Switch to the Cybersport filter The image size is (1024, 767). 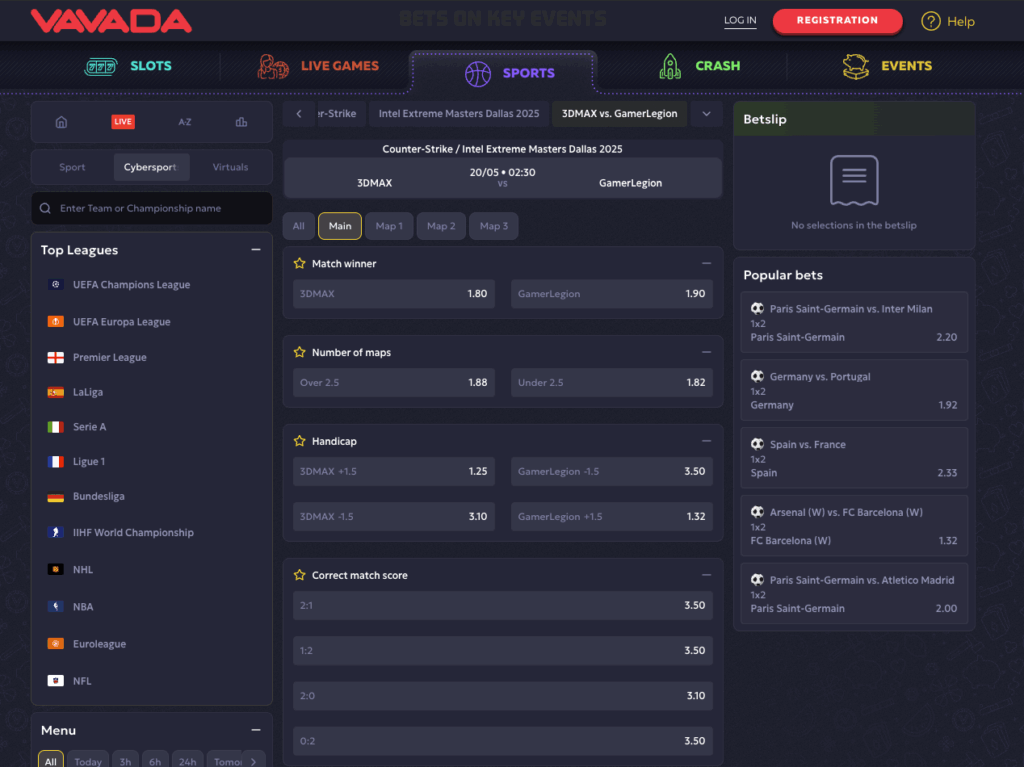click(x=151, y=167)
